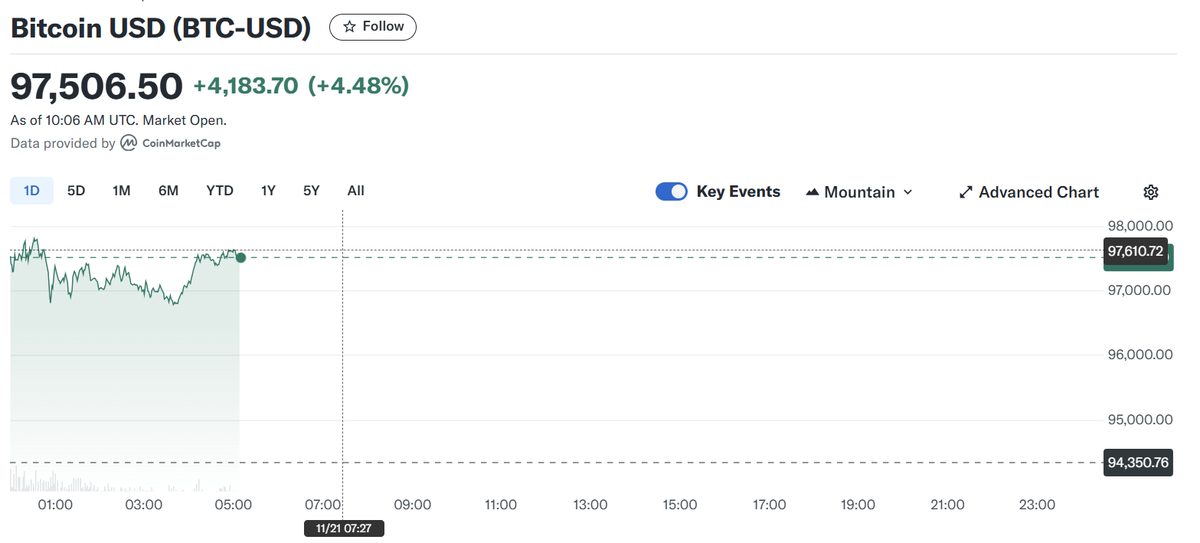The height and width of the screenshot is (543, 1200).
Task: Click the 05:00 time axis label
Action: 233,505
